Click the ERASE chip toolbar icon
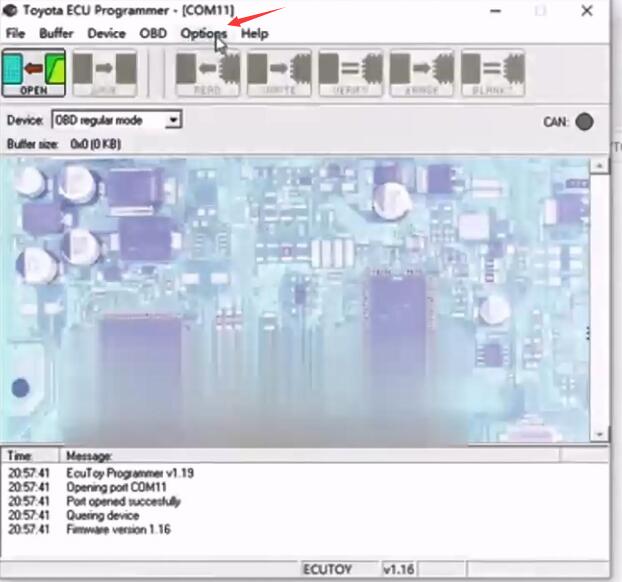 pyautogui.click(x=422, y=73)
